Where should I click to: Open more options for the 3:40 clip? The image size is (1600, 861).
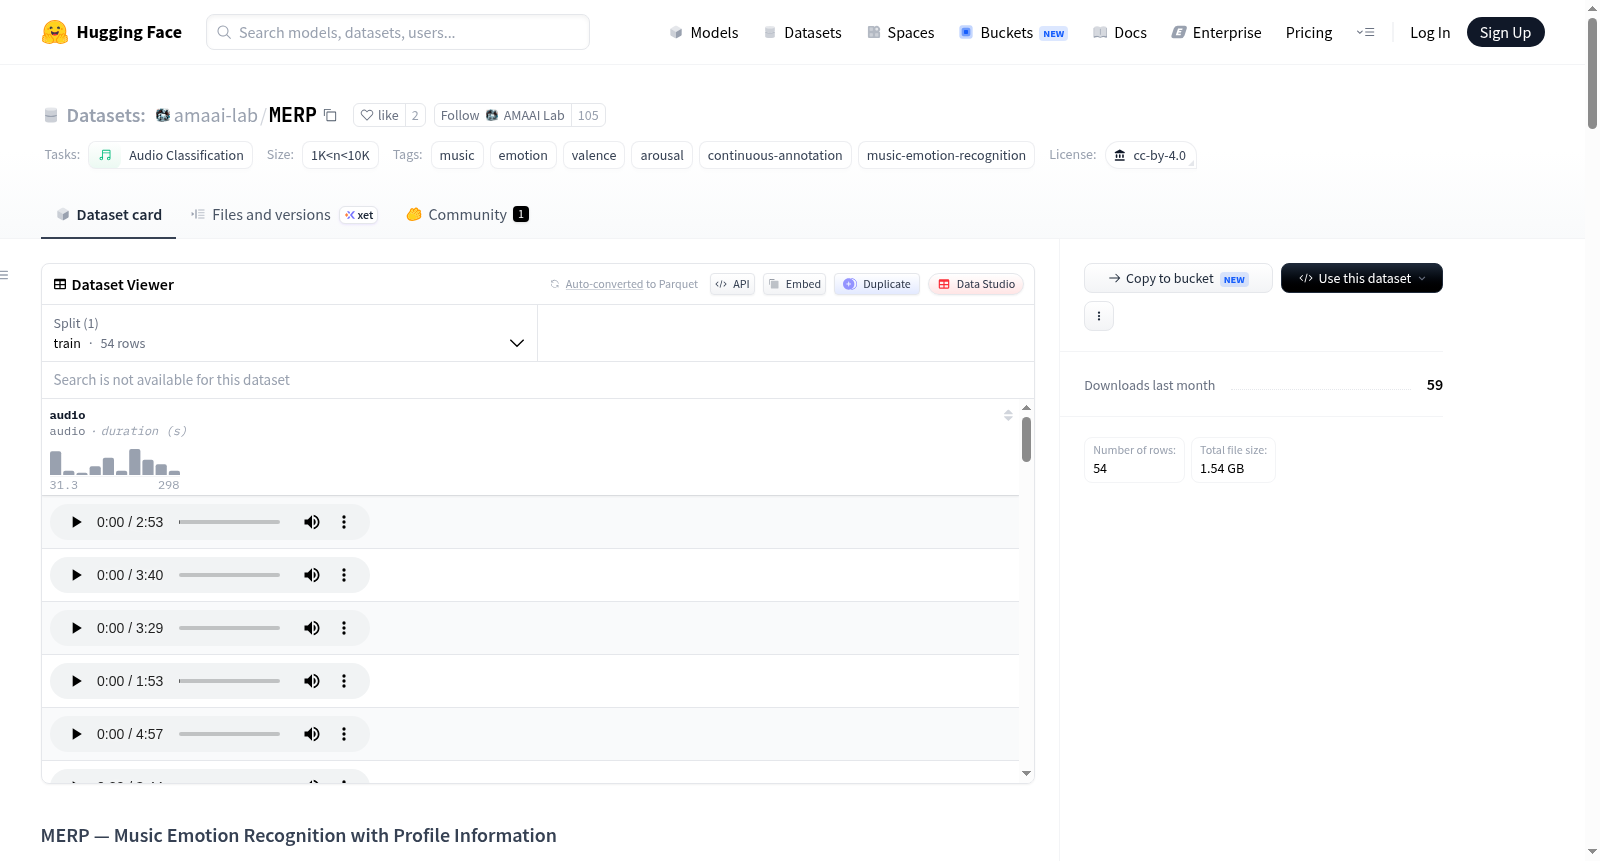coord(344,575)
